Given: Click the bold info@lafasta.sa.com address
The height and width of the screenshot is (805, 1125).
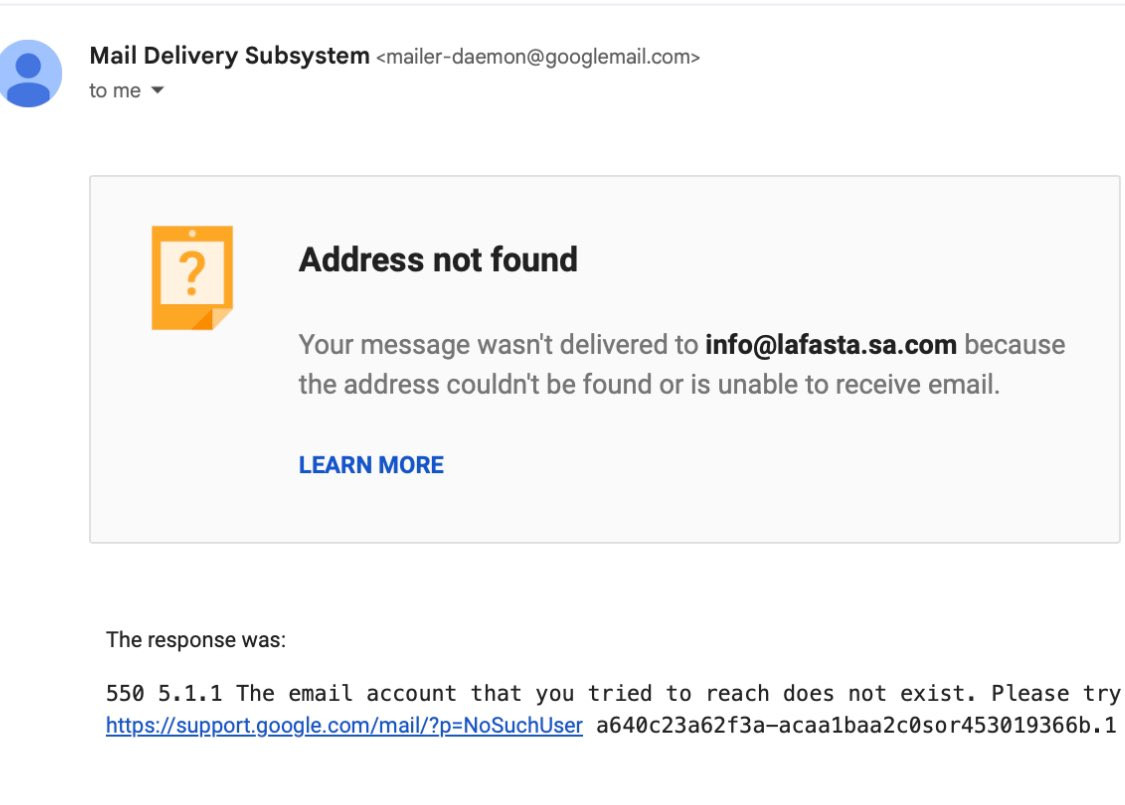Looking at the screenshot, I should tap(830, 345).
